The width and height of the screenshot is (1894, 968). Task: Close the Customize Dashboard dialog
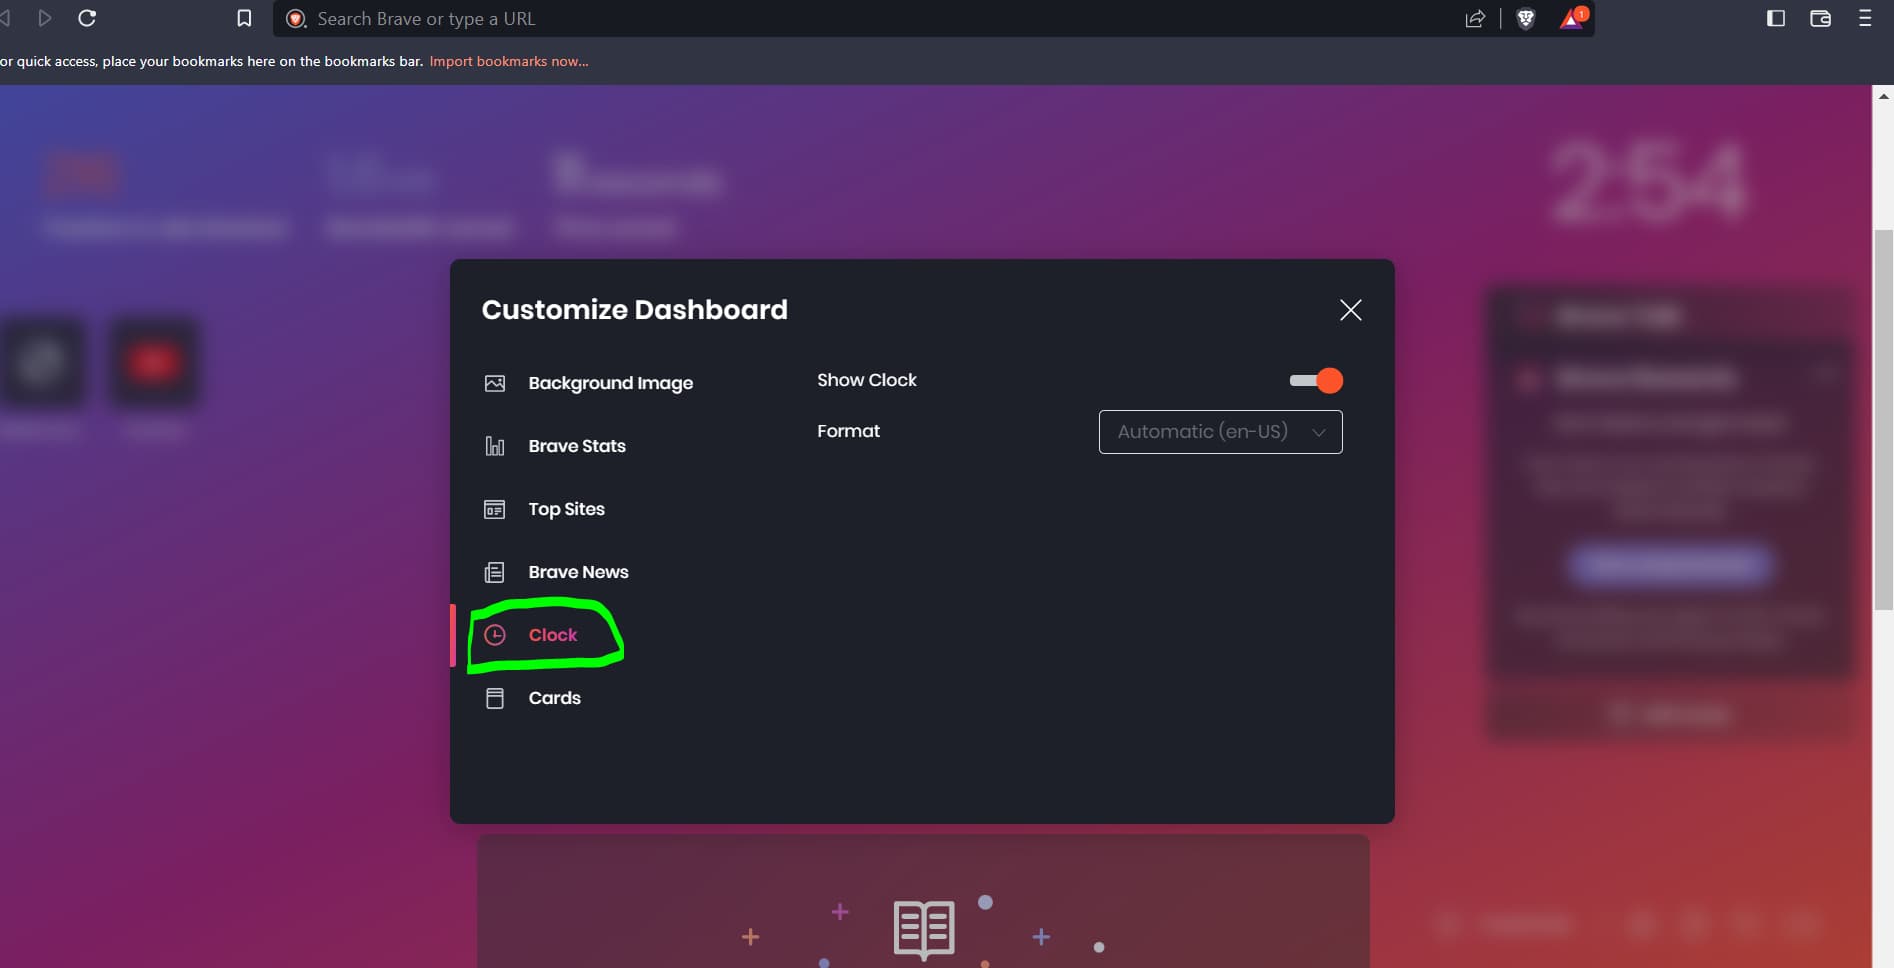[1351, 310]
